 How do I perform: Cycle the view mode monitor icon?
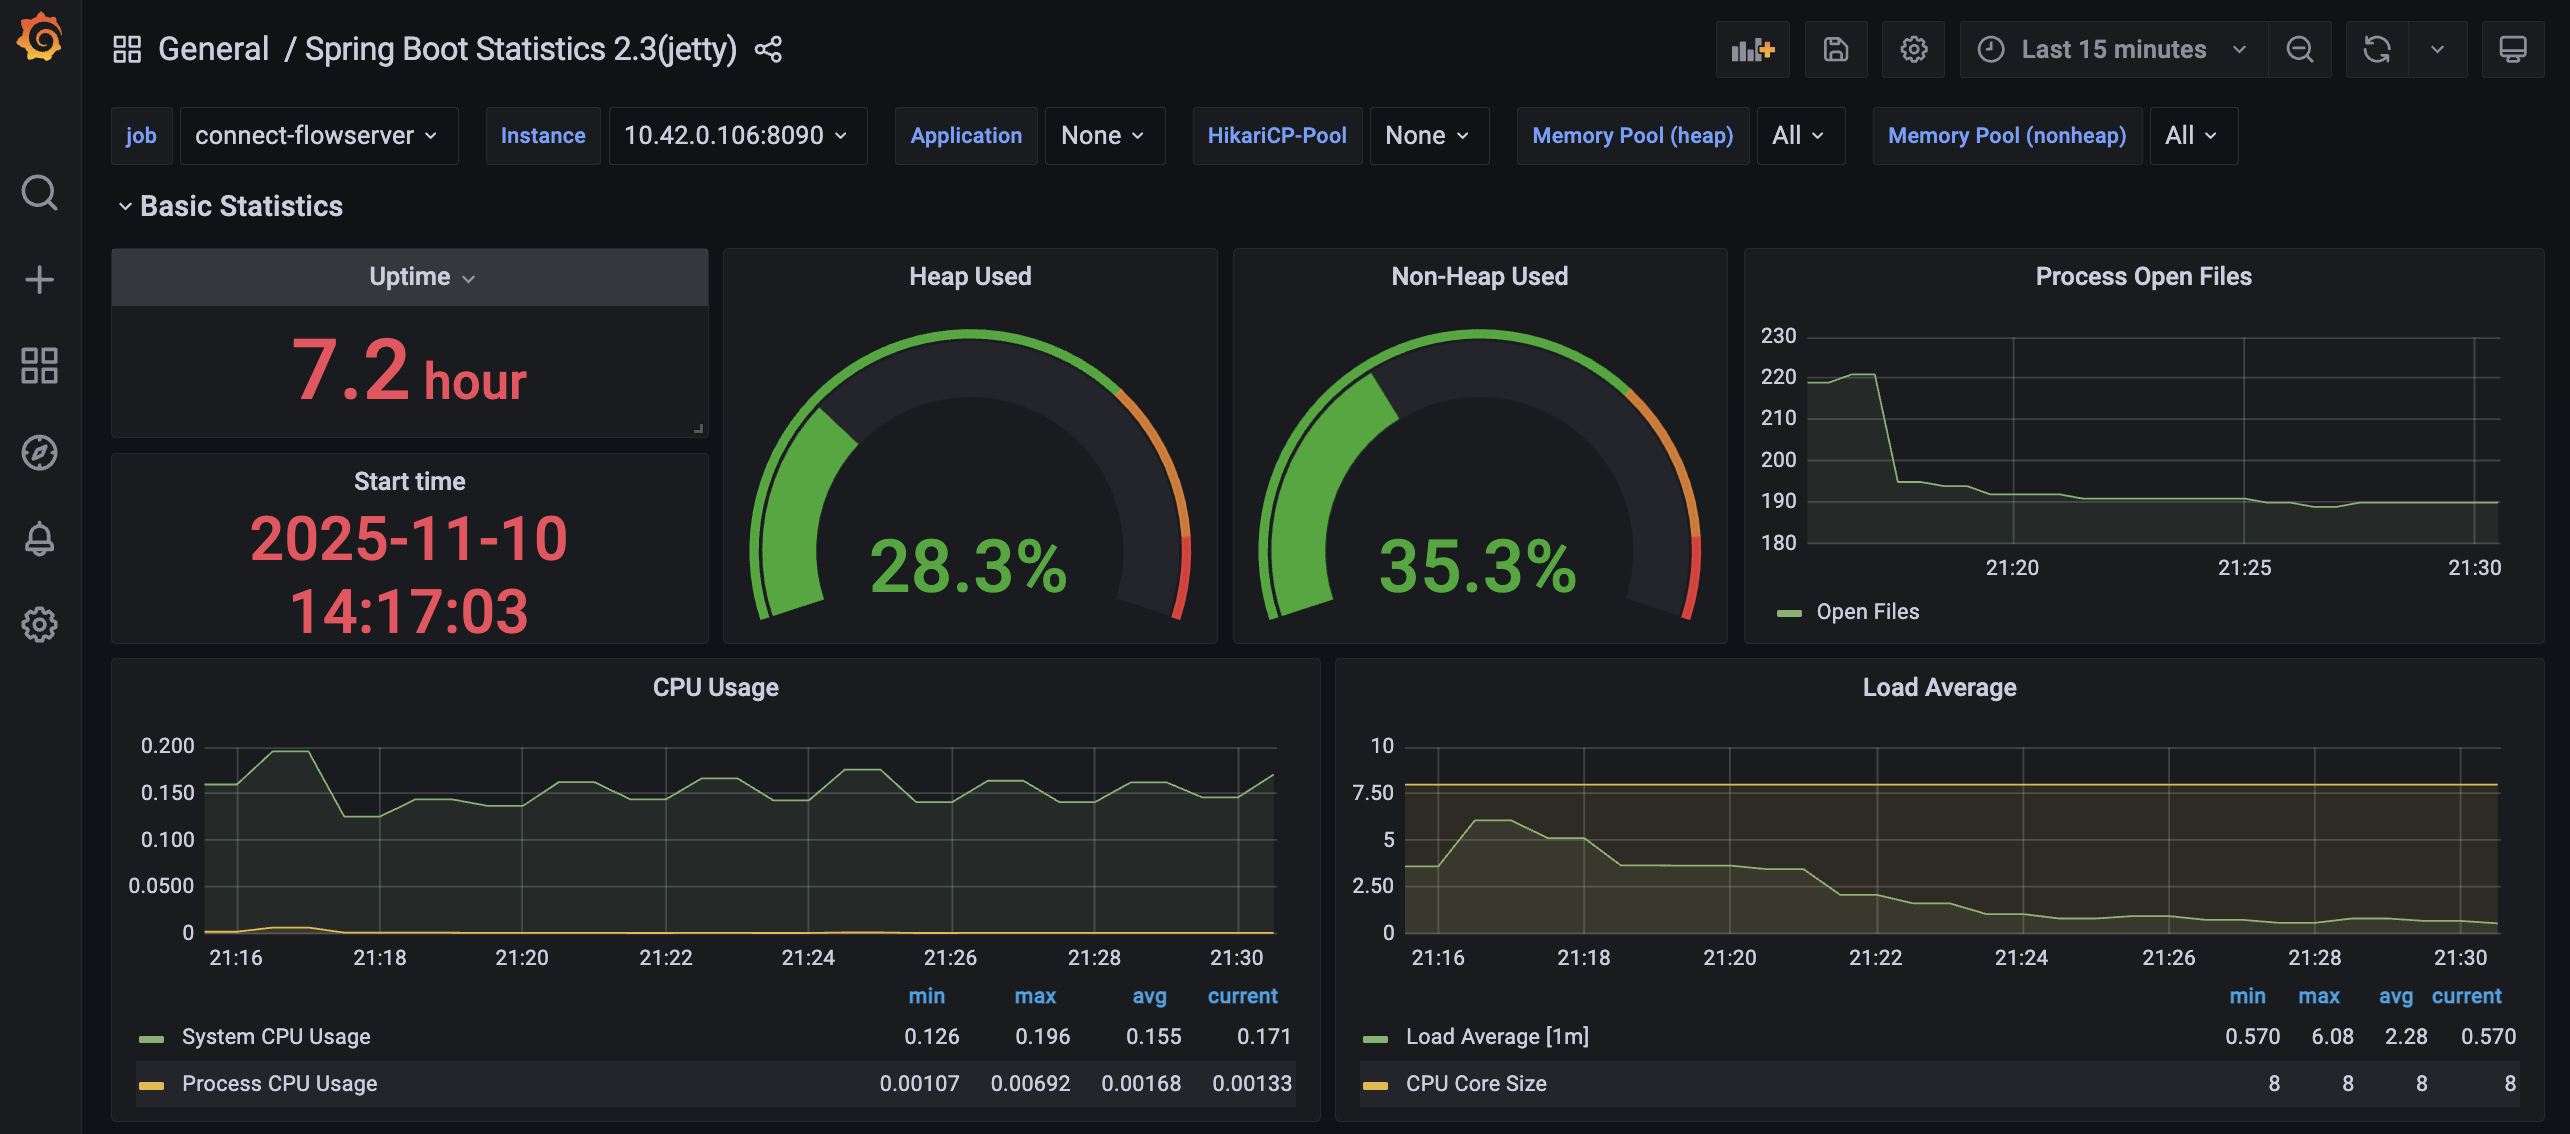point(2513,49)
